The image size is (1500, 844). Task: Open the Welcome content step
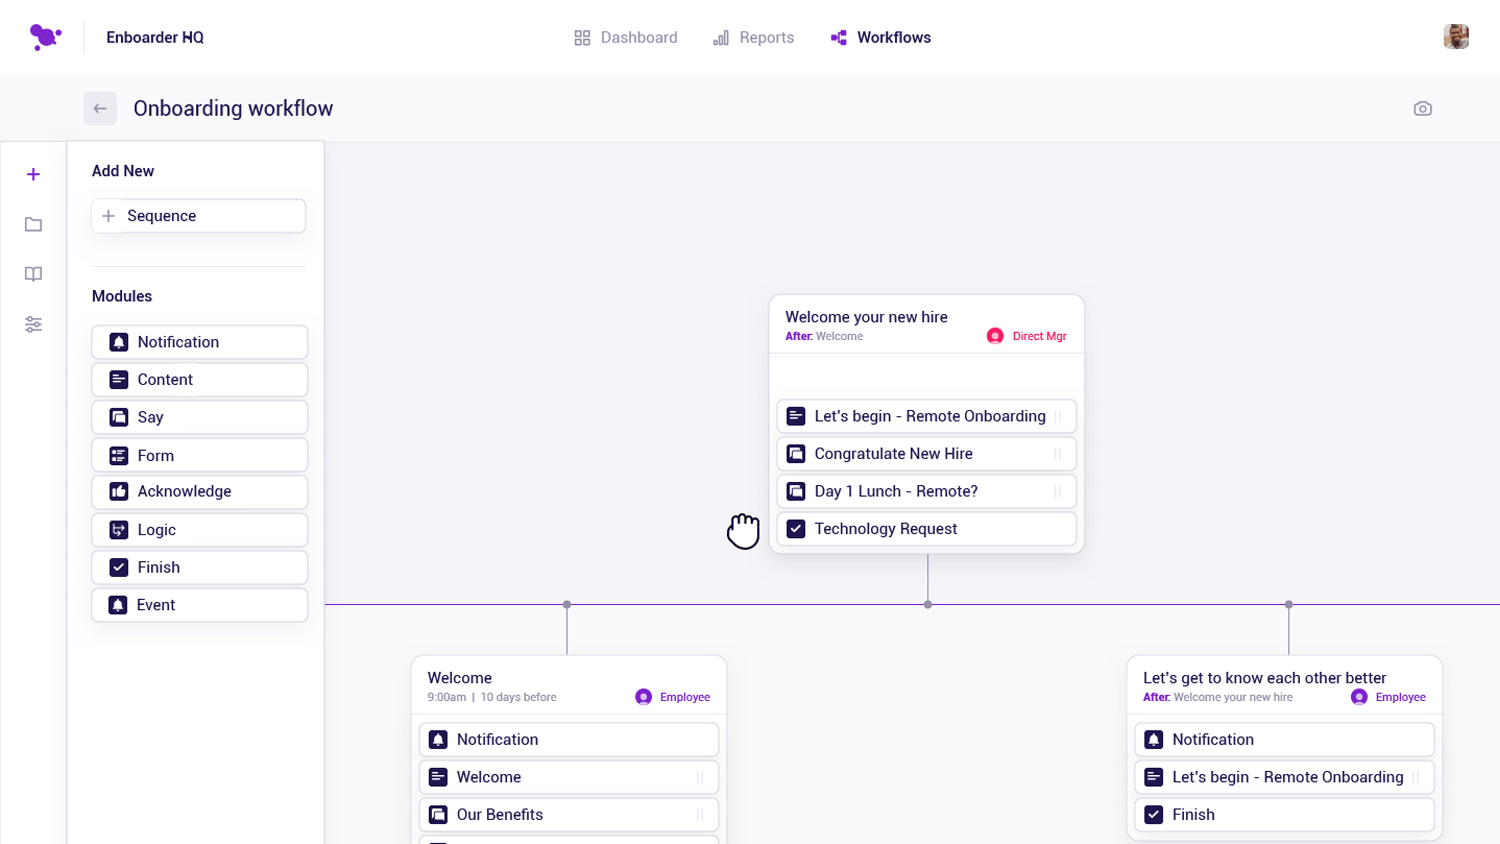569,777
